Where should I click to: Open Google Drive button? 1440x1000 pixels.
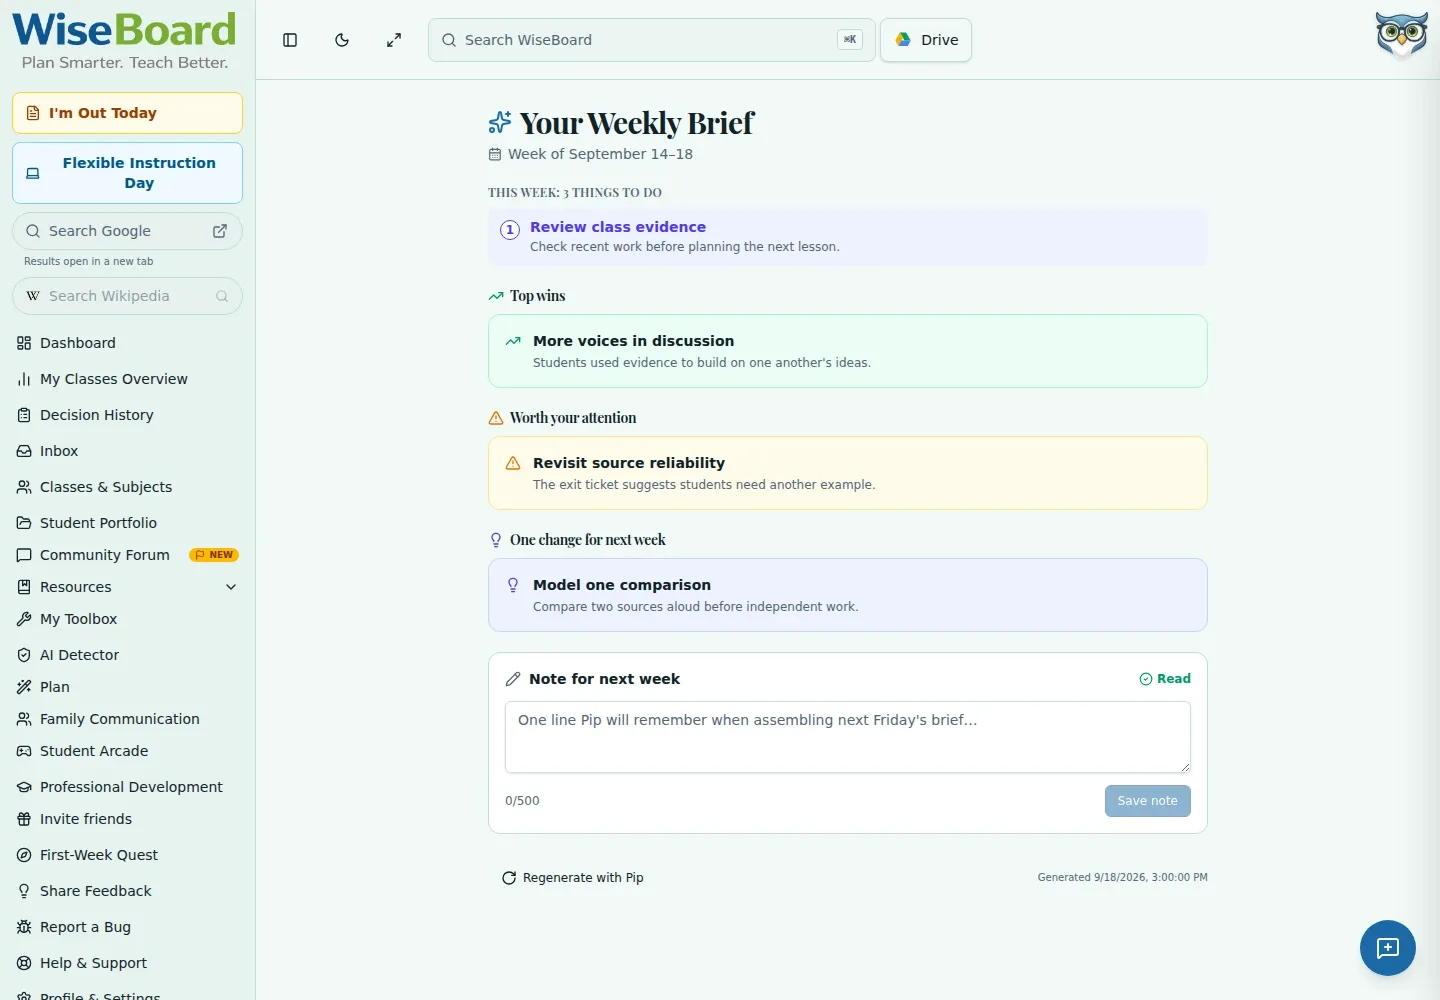[926, 40]
